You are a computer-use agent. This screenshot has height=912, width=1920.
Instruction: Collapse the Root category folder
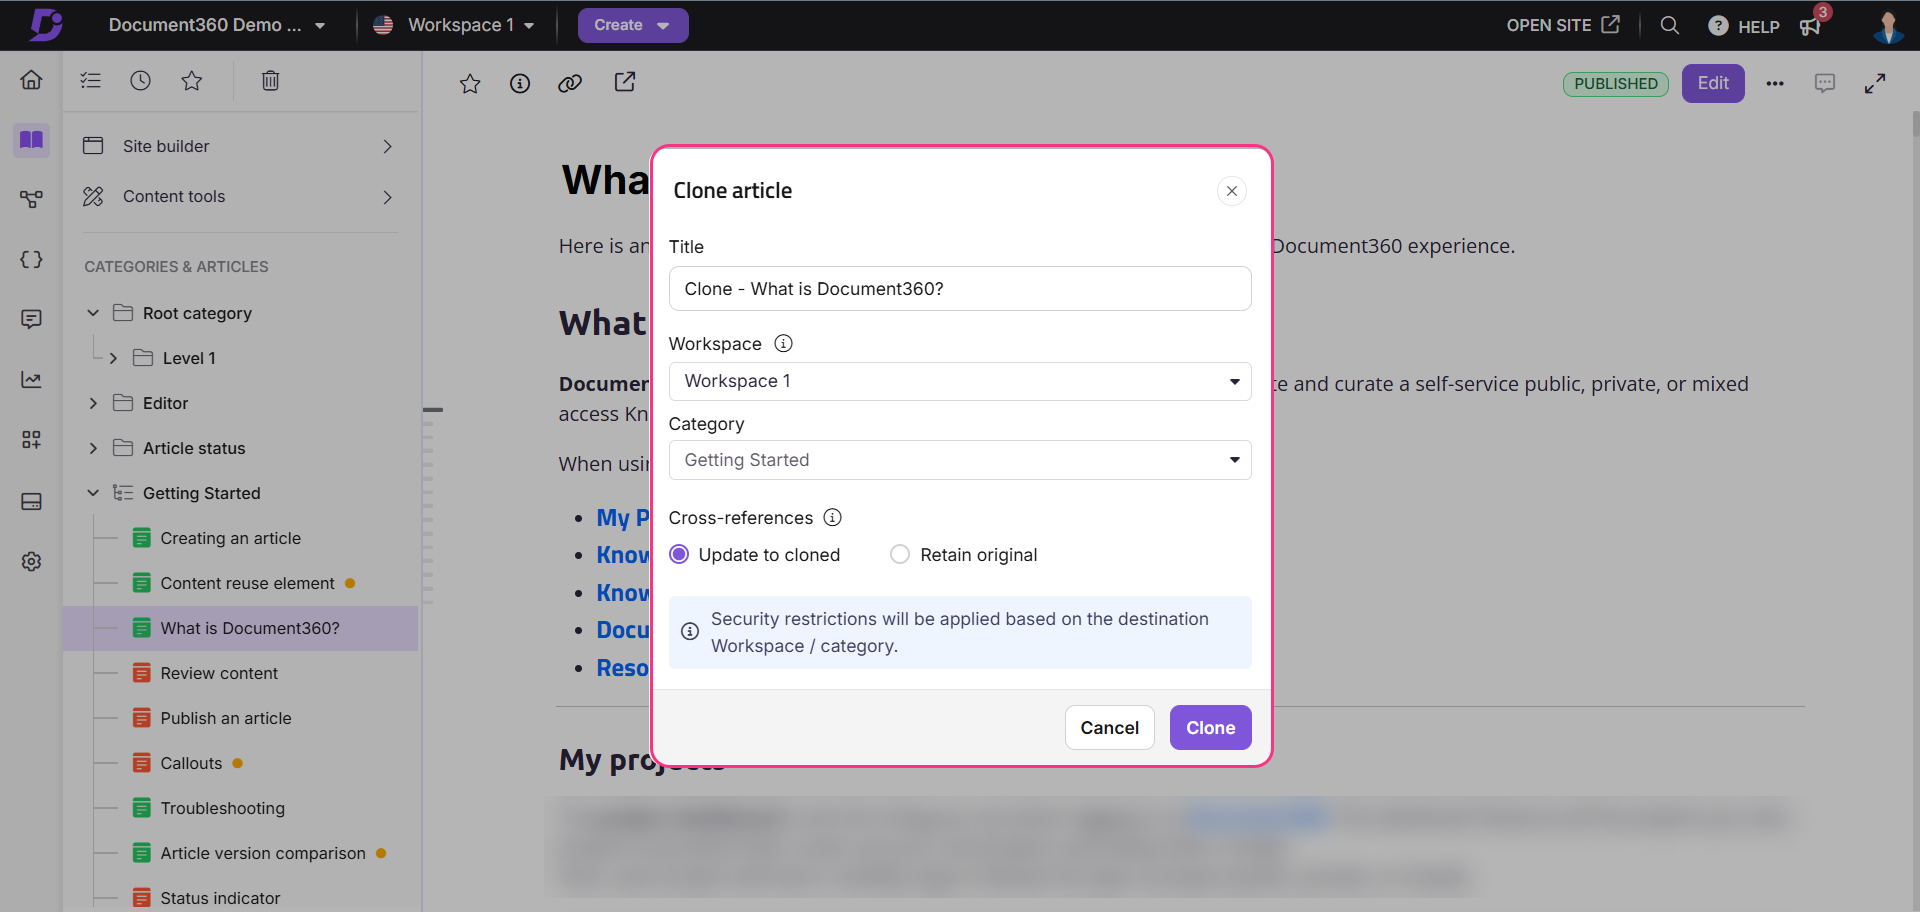pyautogui.click(x=93, y=313)
